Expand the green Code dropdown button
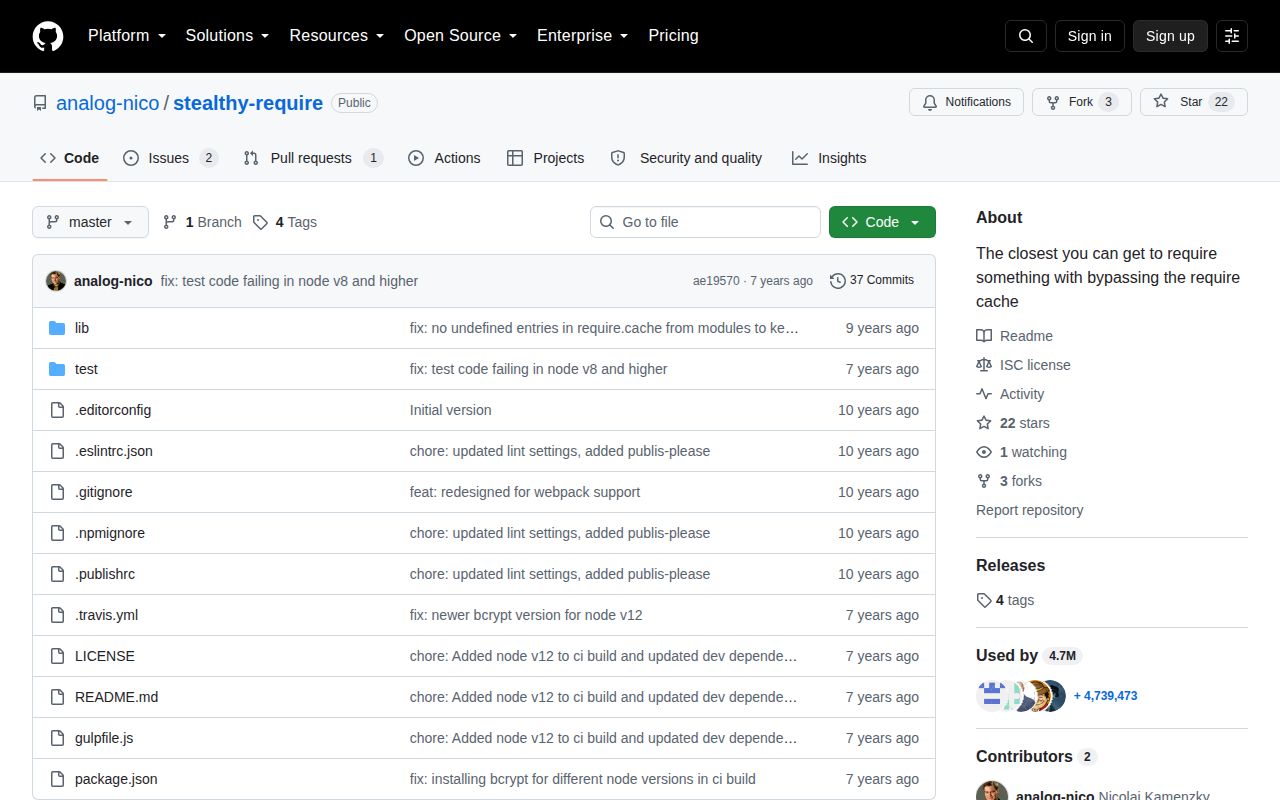1280x800 pixels. (882, 222)
